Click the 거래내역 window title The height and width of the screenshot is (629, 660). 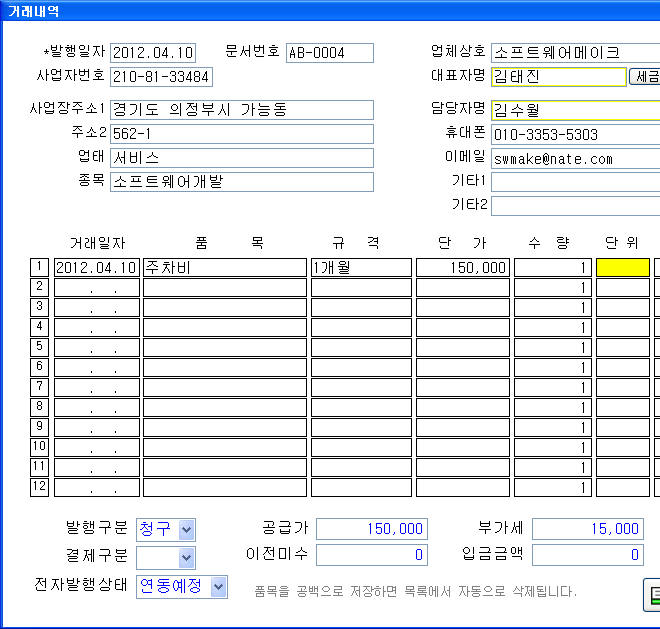pyautogui.click(x=33, y=11)
